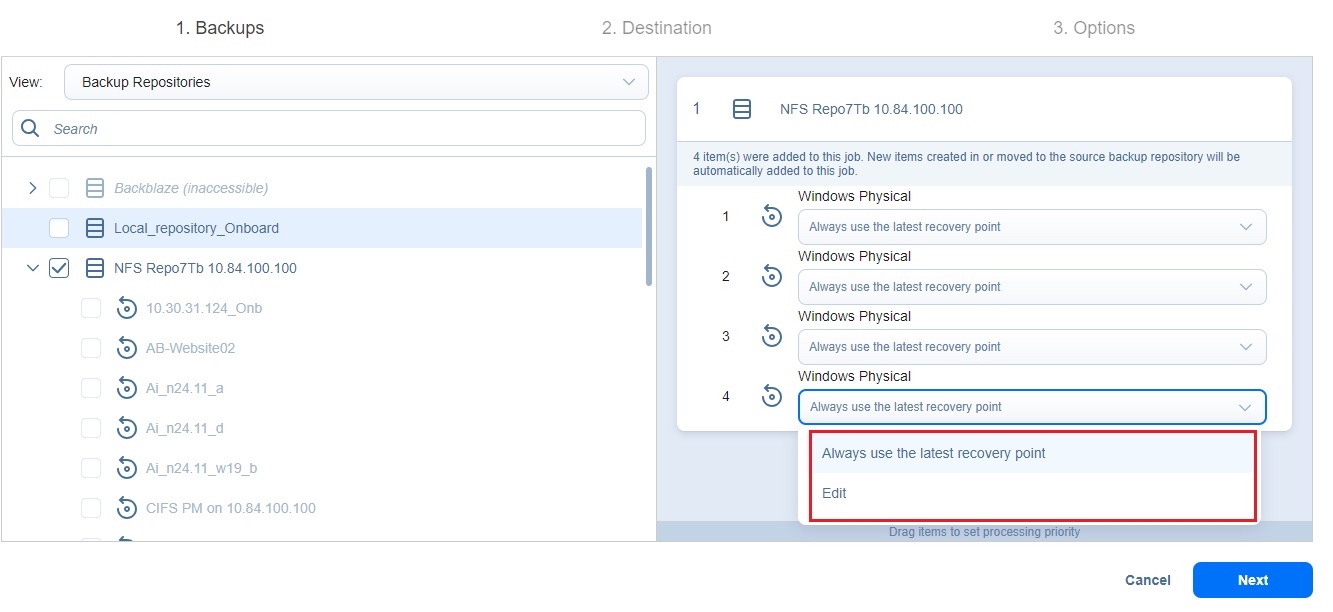Click the NFS Repo7Tb repository icon in tree
Screen dimensions: 1333x612
(95, 268)
